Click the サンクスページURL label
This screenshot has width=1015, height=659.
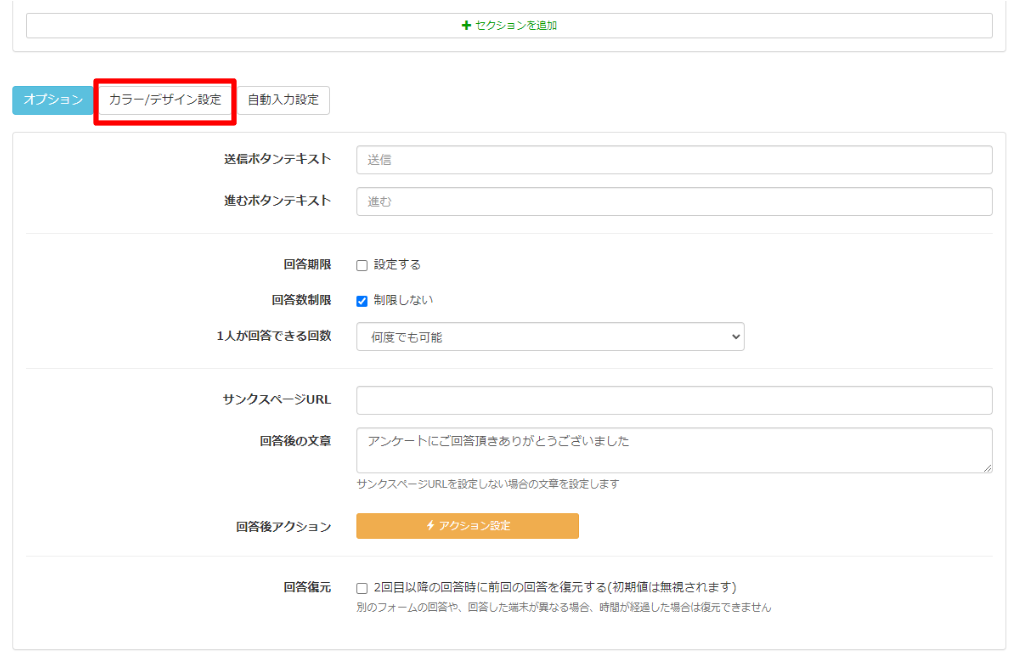(x=276, y=399)
